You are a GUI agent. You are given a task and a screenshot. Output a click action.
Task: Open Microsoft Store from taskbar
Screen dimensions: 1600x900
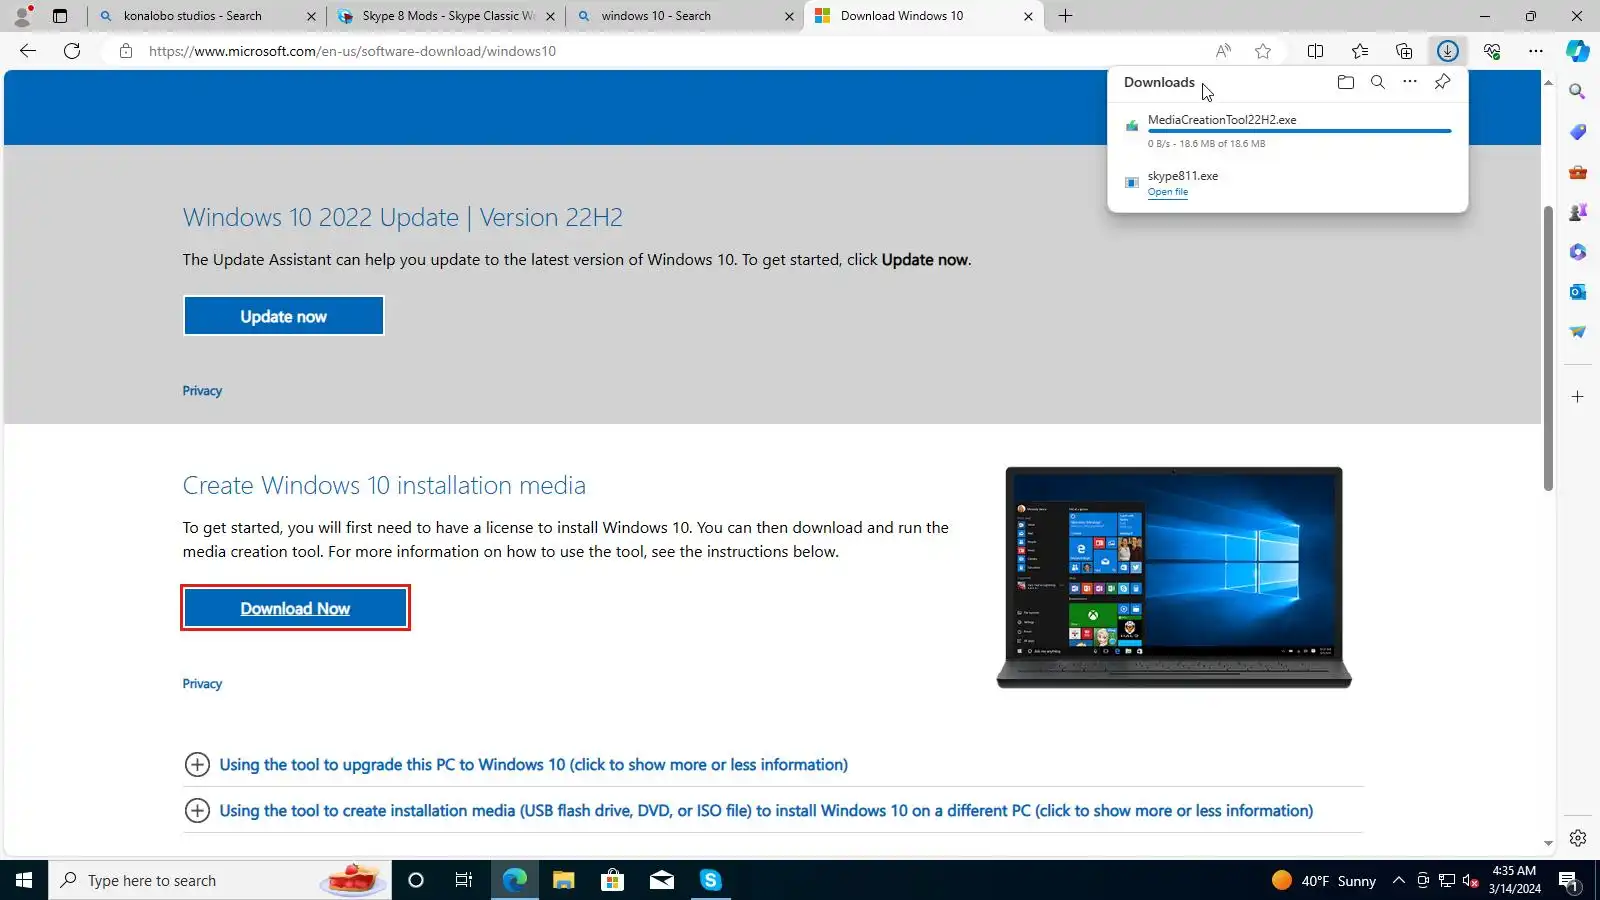[612, 880]
